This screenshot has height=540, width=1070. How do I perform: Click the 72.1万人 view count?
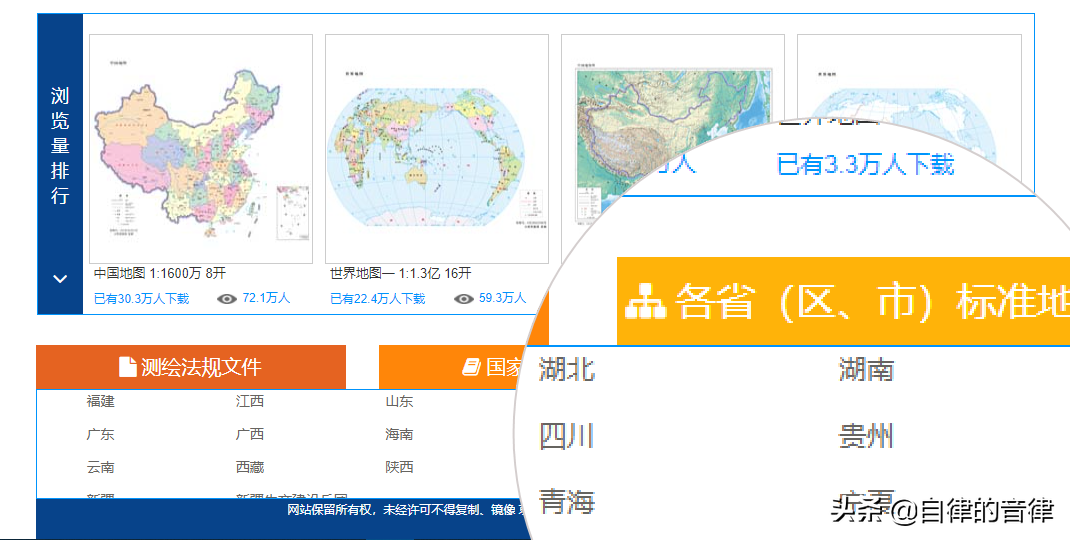[266, 298]
